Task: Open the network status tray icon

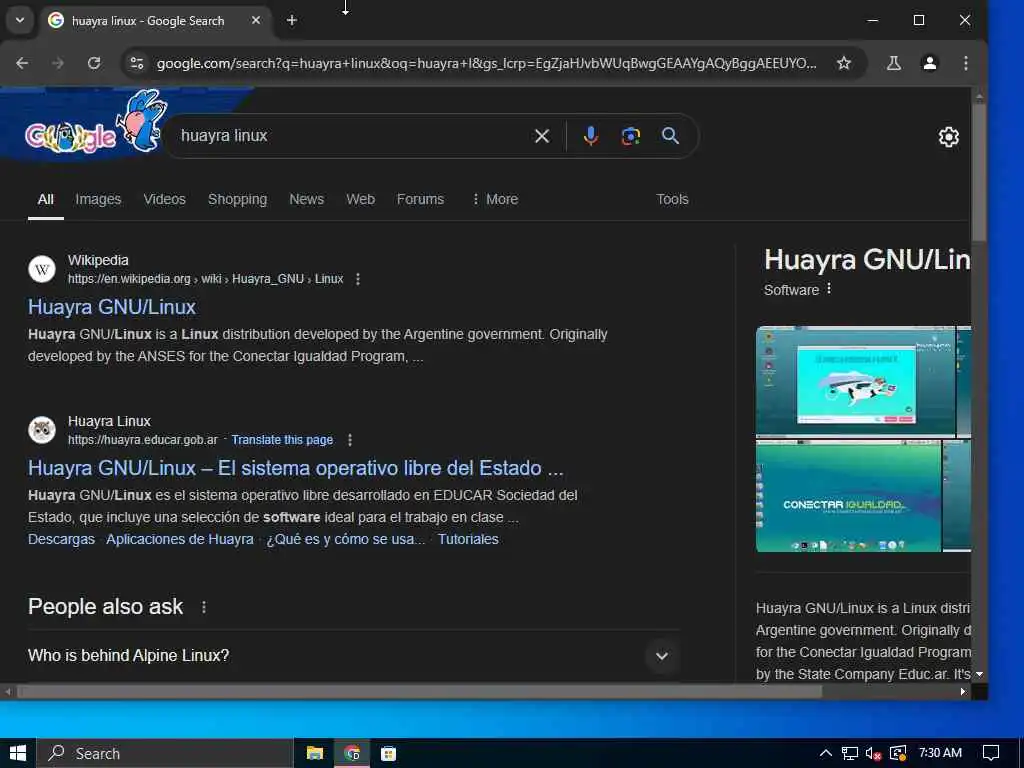Action: coord(850,753)
